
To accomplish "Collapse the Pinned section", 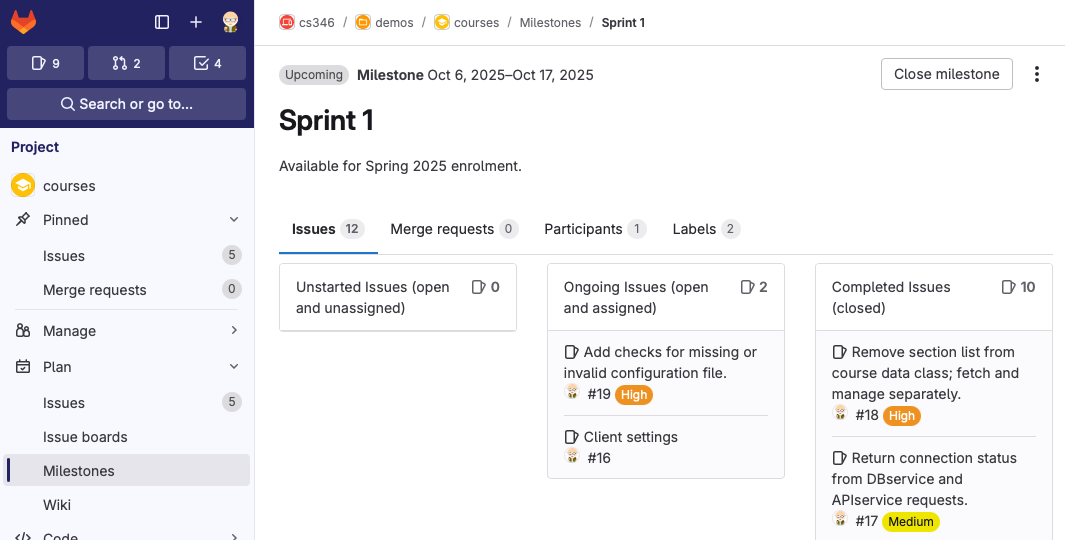I will click(234, 220).
